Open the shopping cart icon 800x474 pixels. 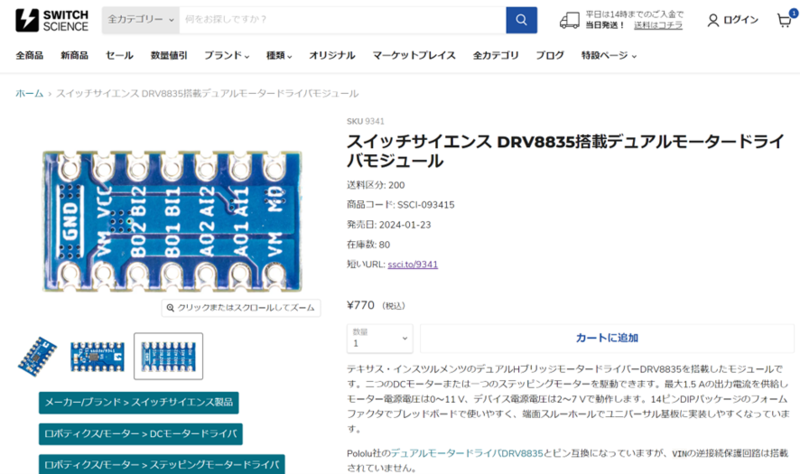point(785,20)
